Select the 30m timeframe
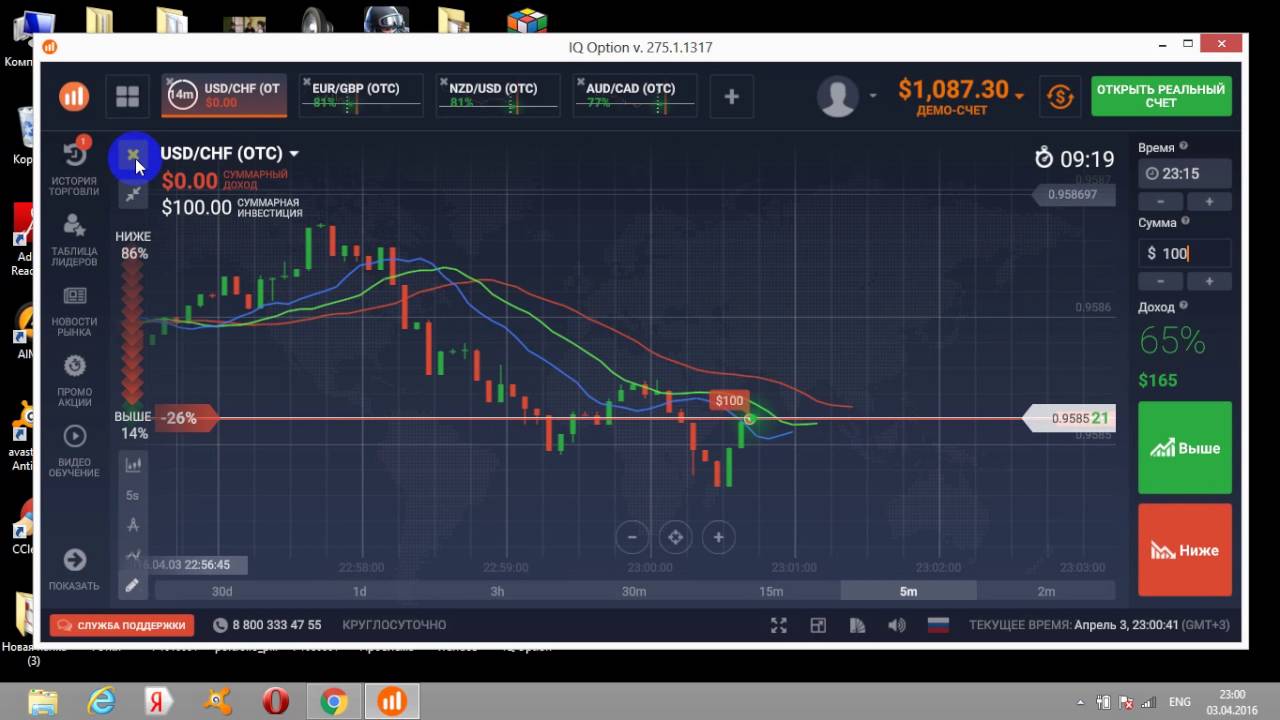Viewport: 1280px width, 720px height. point(634,591)
